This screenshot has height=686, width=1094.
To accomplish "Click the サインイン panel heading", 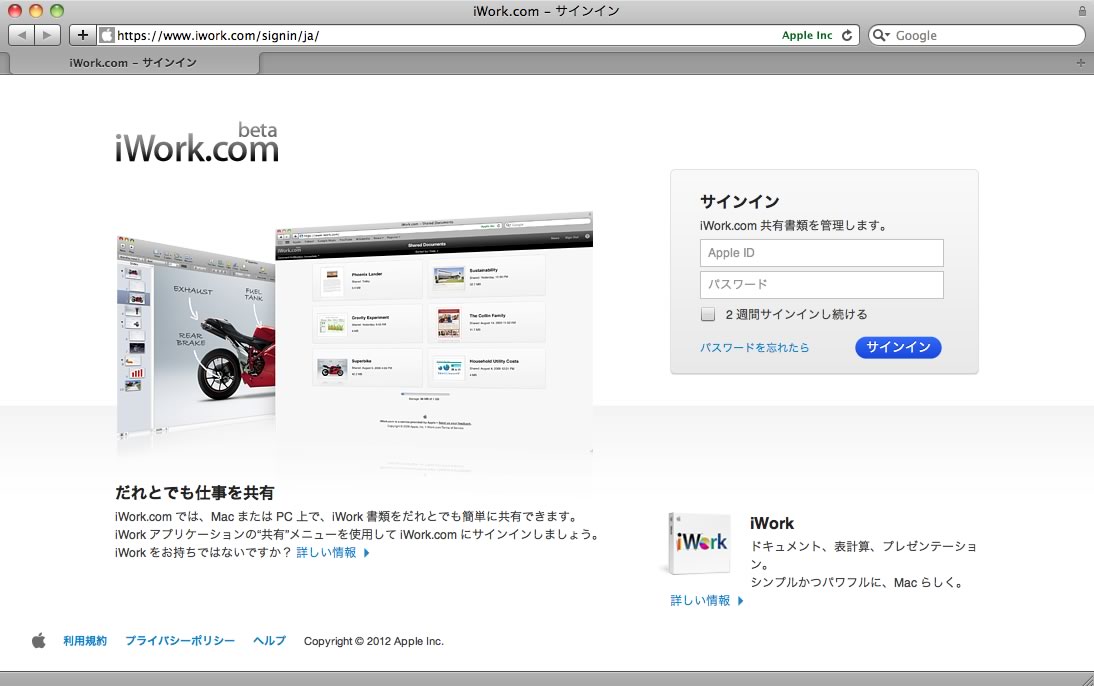I will (740, 202).
